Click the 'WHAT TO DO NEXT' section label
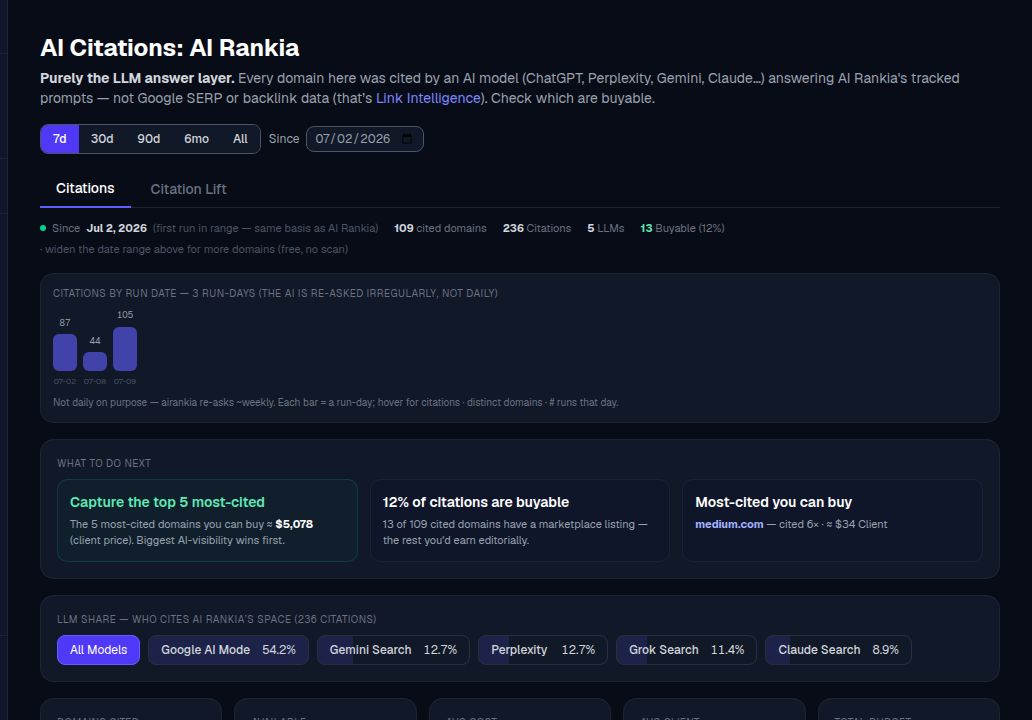The width and height of the screenshot is (1032, 720). tap(104, 463)
